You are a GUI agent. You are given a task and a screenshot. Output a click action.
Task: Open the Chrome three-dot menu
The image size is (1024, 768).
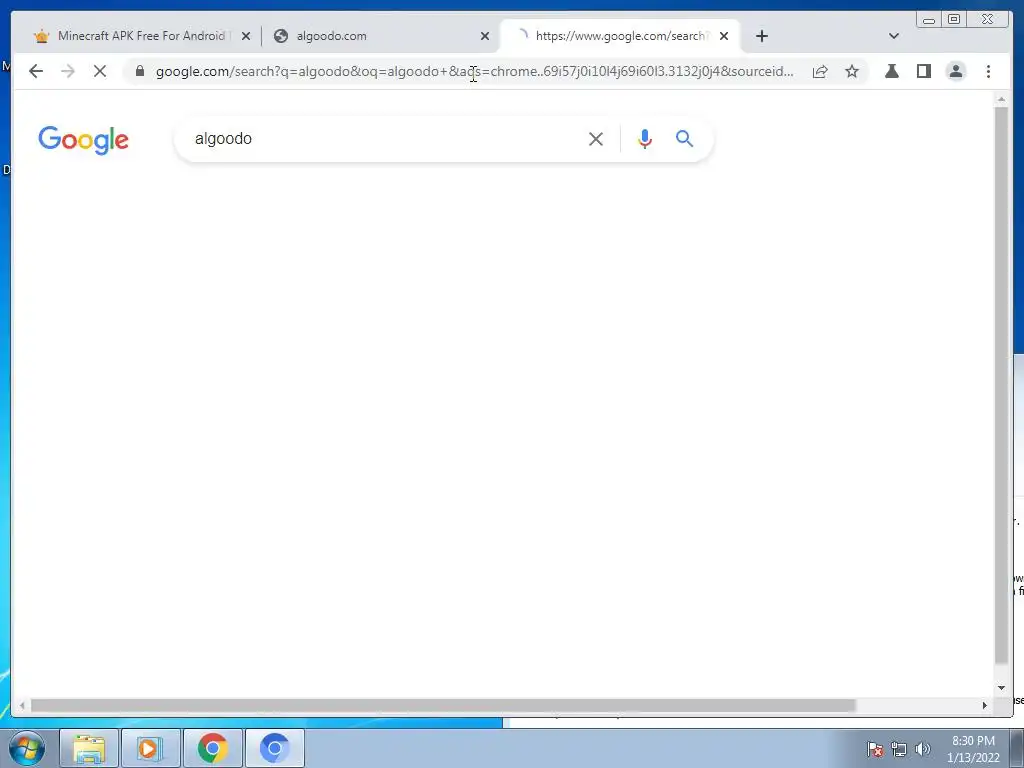coord(988,71)
